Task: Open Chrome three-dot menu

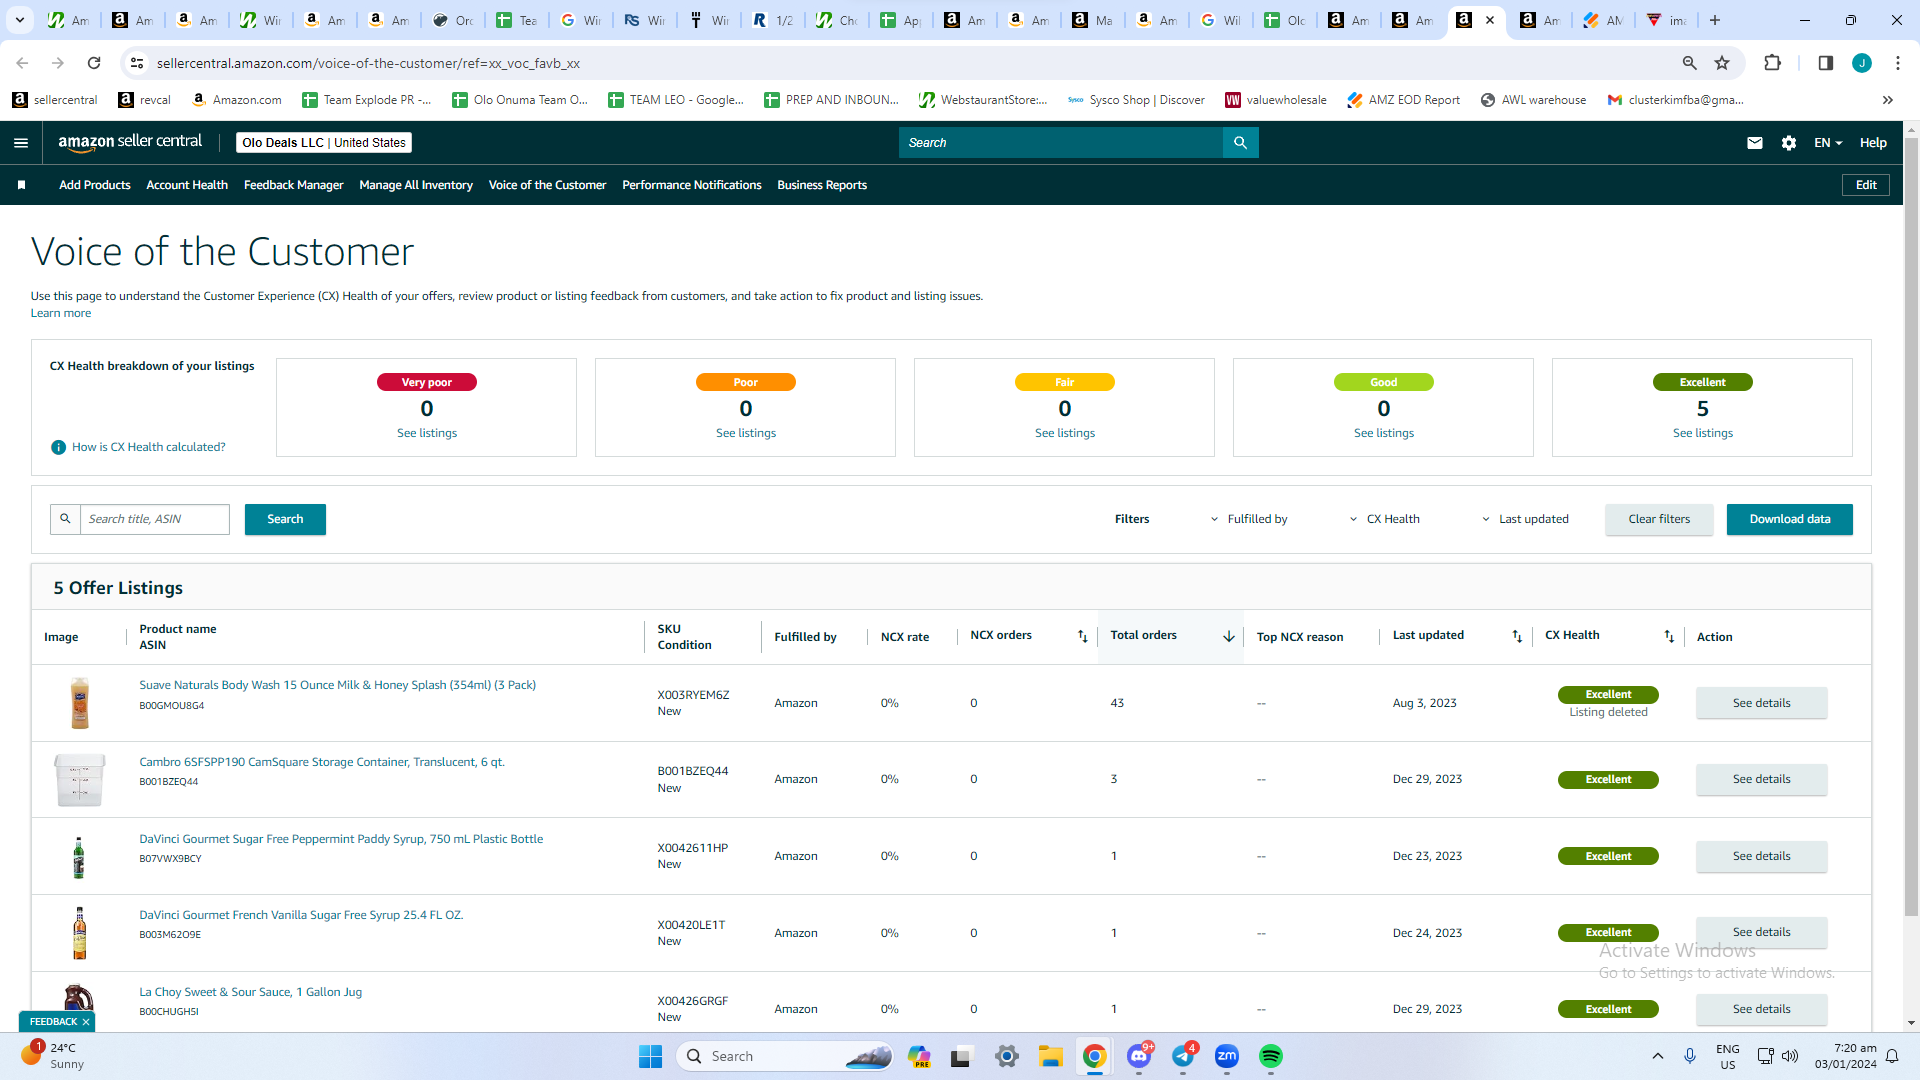Action: point(1898,63)
